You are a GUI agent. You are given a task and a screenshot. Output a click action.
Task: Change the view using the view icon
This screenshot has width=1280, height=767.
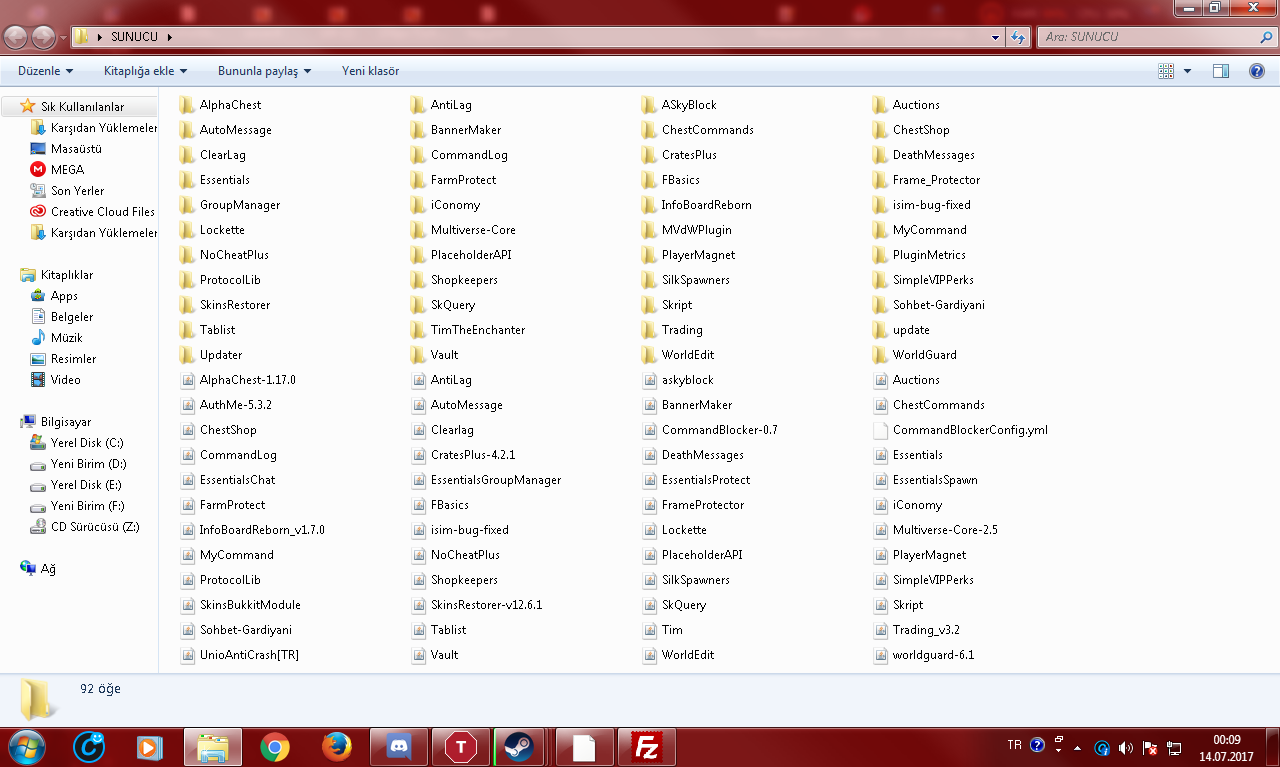[x=1166, y=71]
